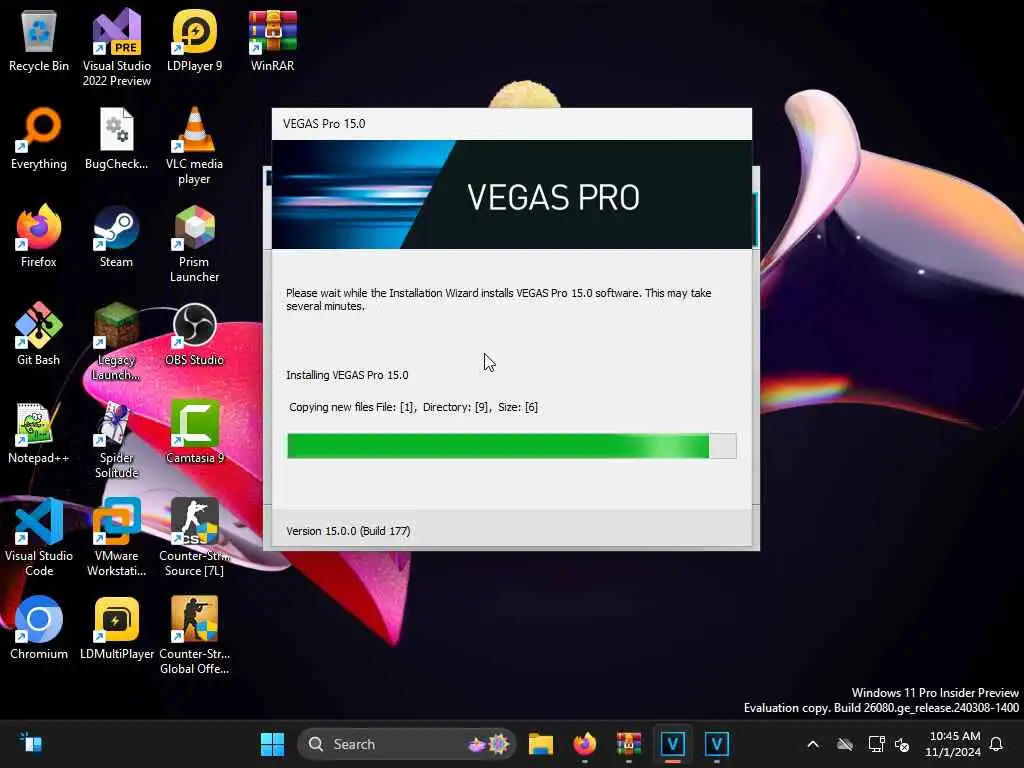1024x768 pixels.
Task: Select the Steam desktop shortcut
Action: pos(116,237)
